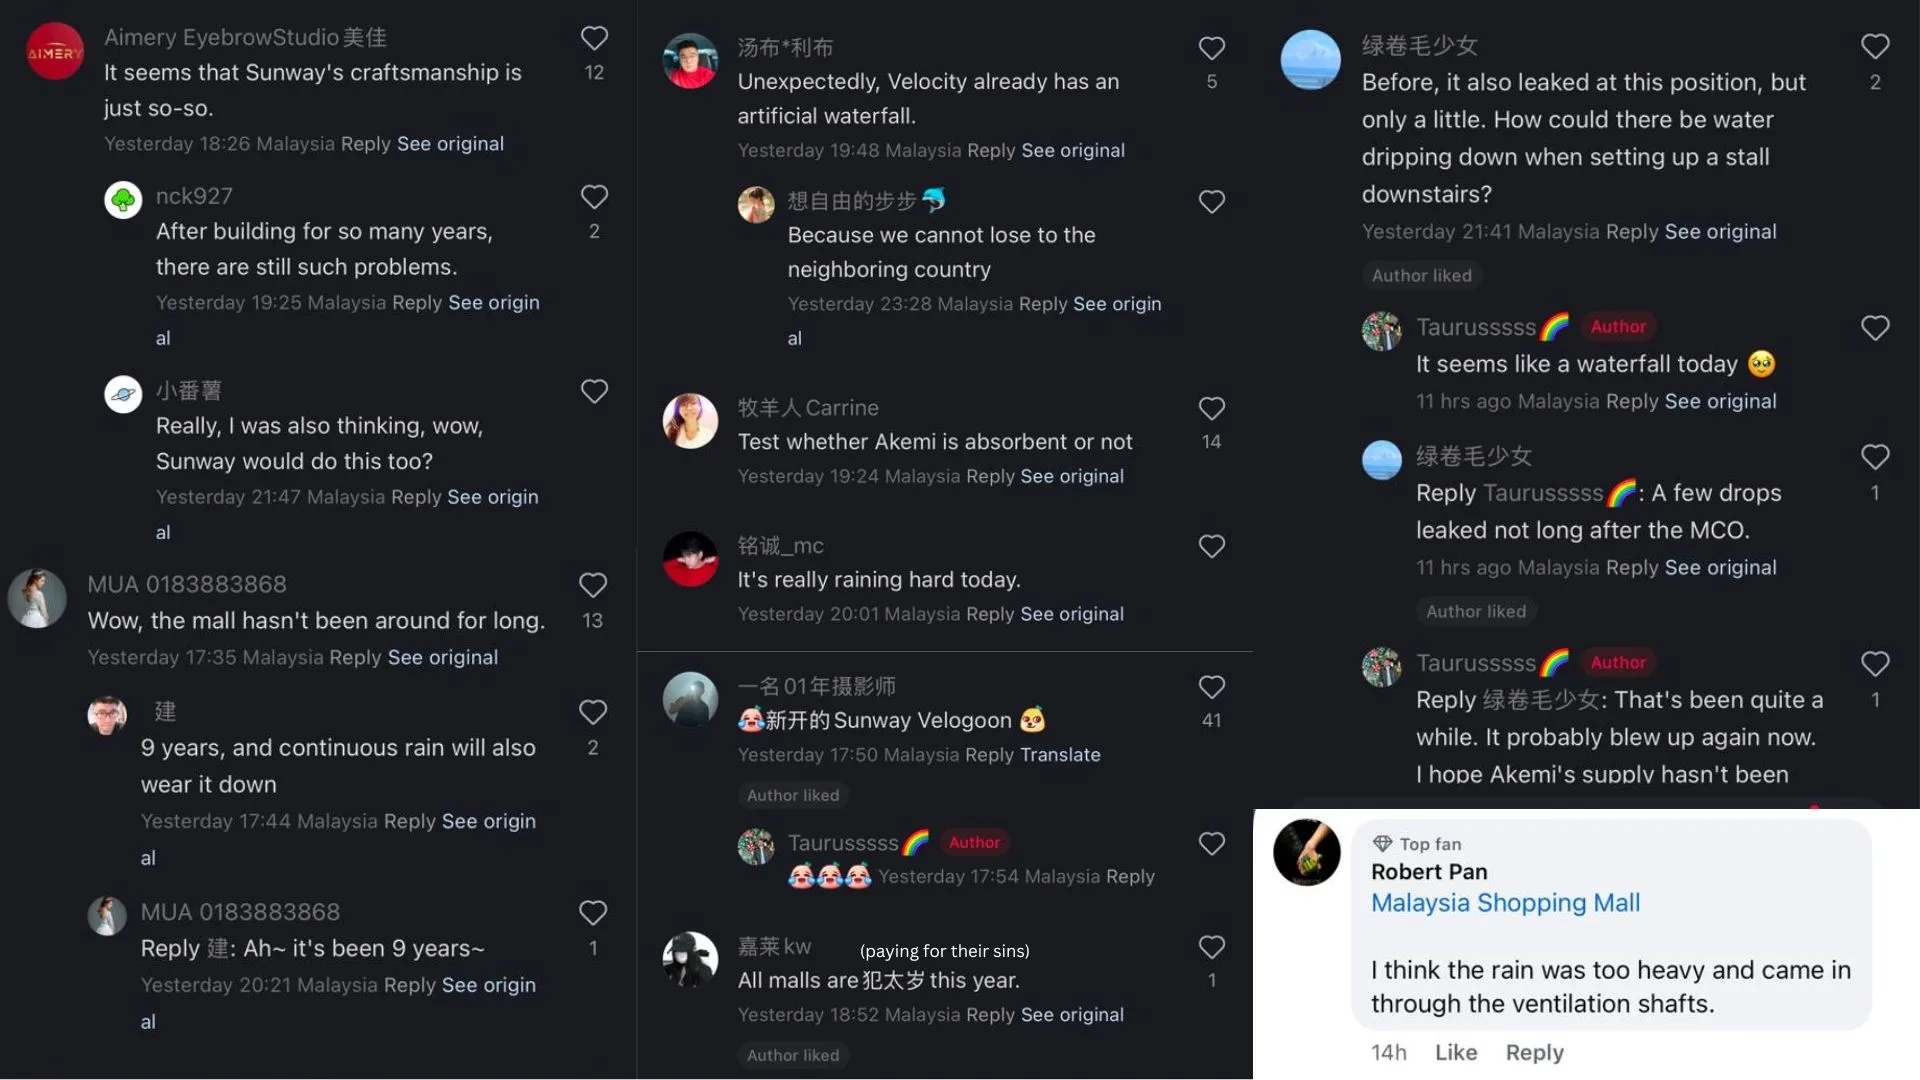This screenshot has height=1080, width=1920.
Task: Open Robert Pan's profile picture
Action: tap(1306, 852)
